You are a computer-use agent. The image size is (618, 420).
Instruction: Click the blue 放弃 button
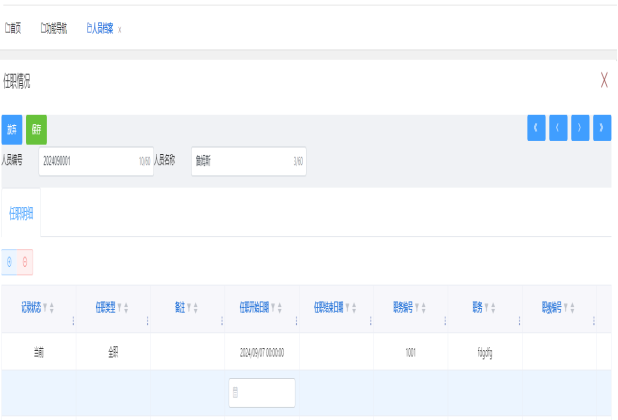tap(12, 130)
